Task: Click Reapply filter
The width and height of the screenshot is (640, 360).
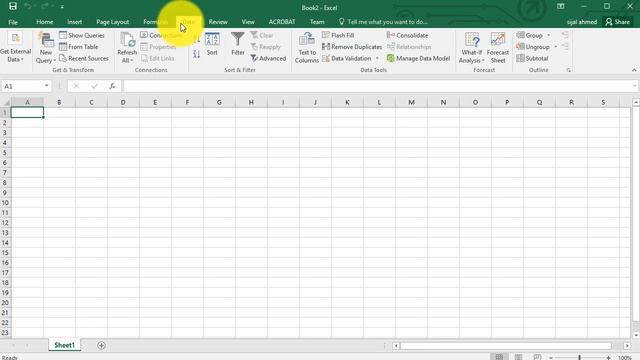Action: (x=265, y=47)
